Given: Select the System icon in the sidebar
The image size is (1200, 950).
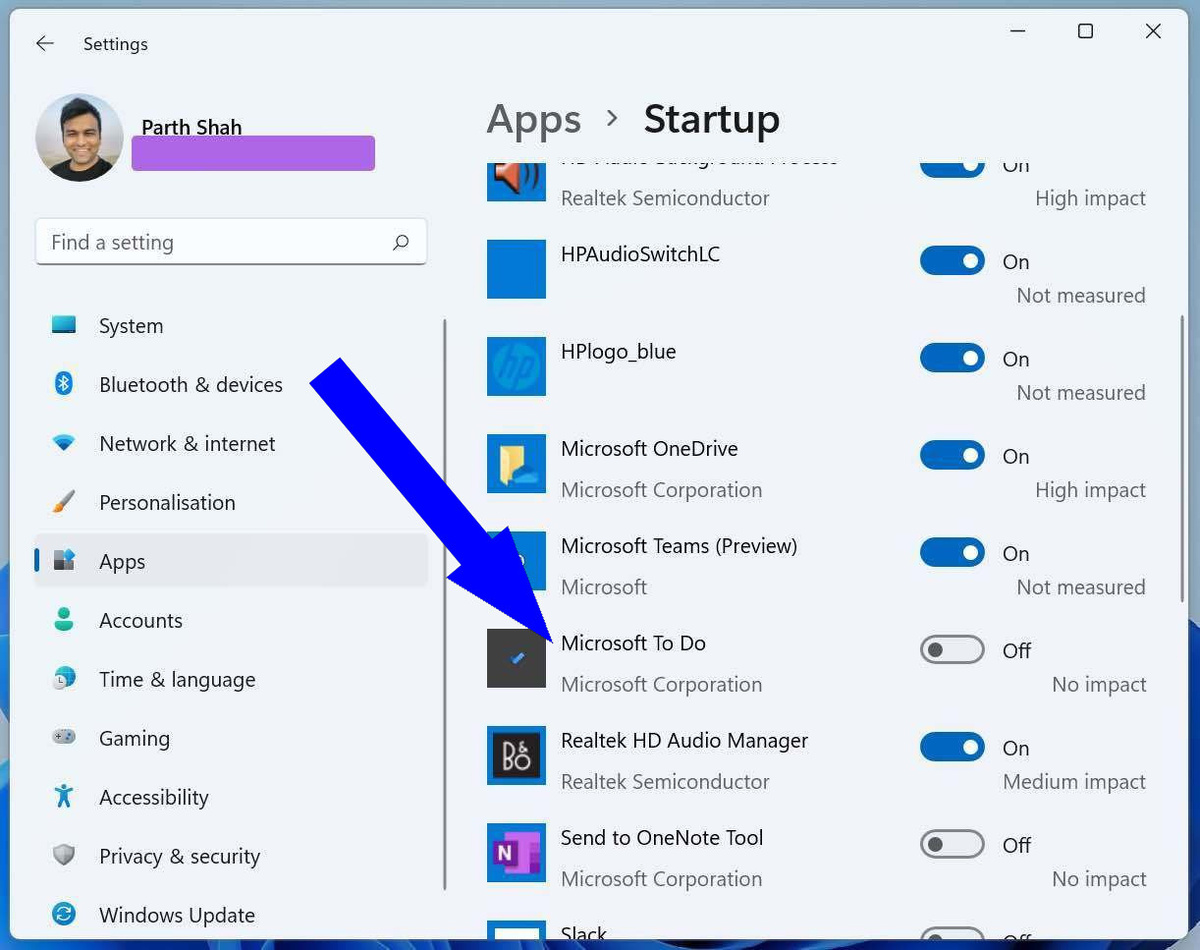Looking at the screenshot, I should coord(63,325).
